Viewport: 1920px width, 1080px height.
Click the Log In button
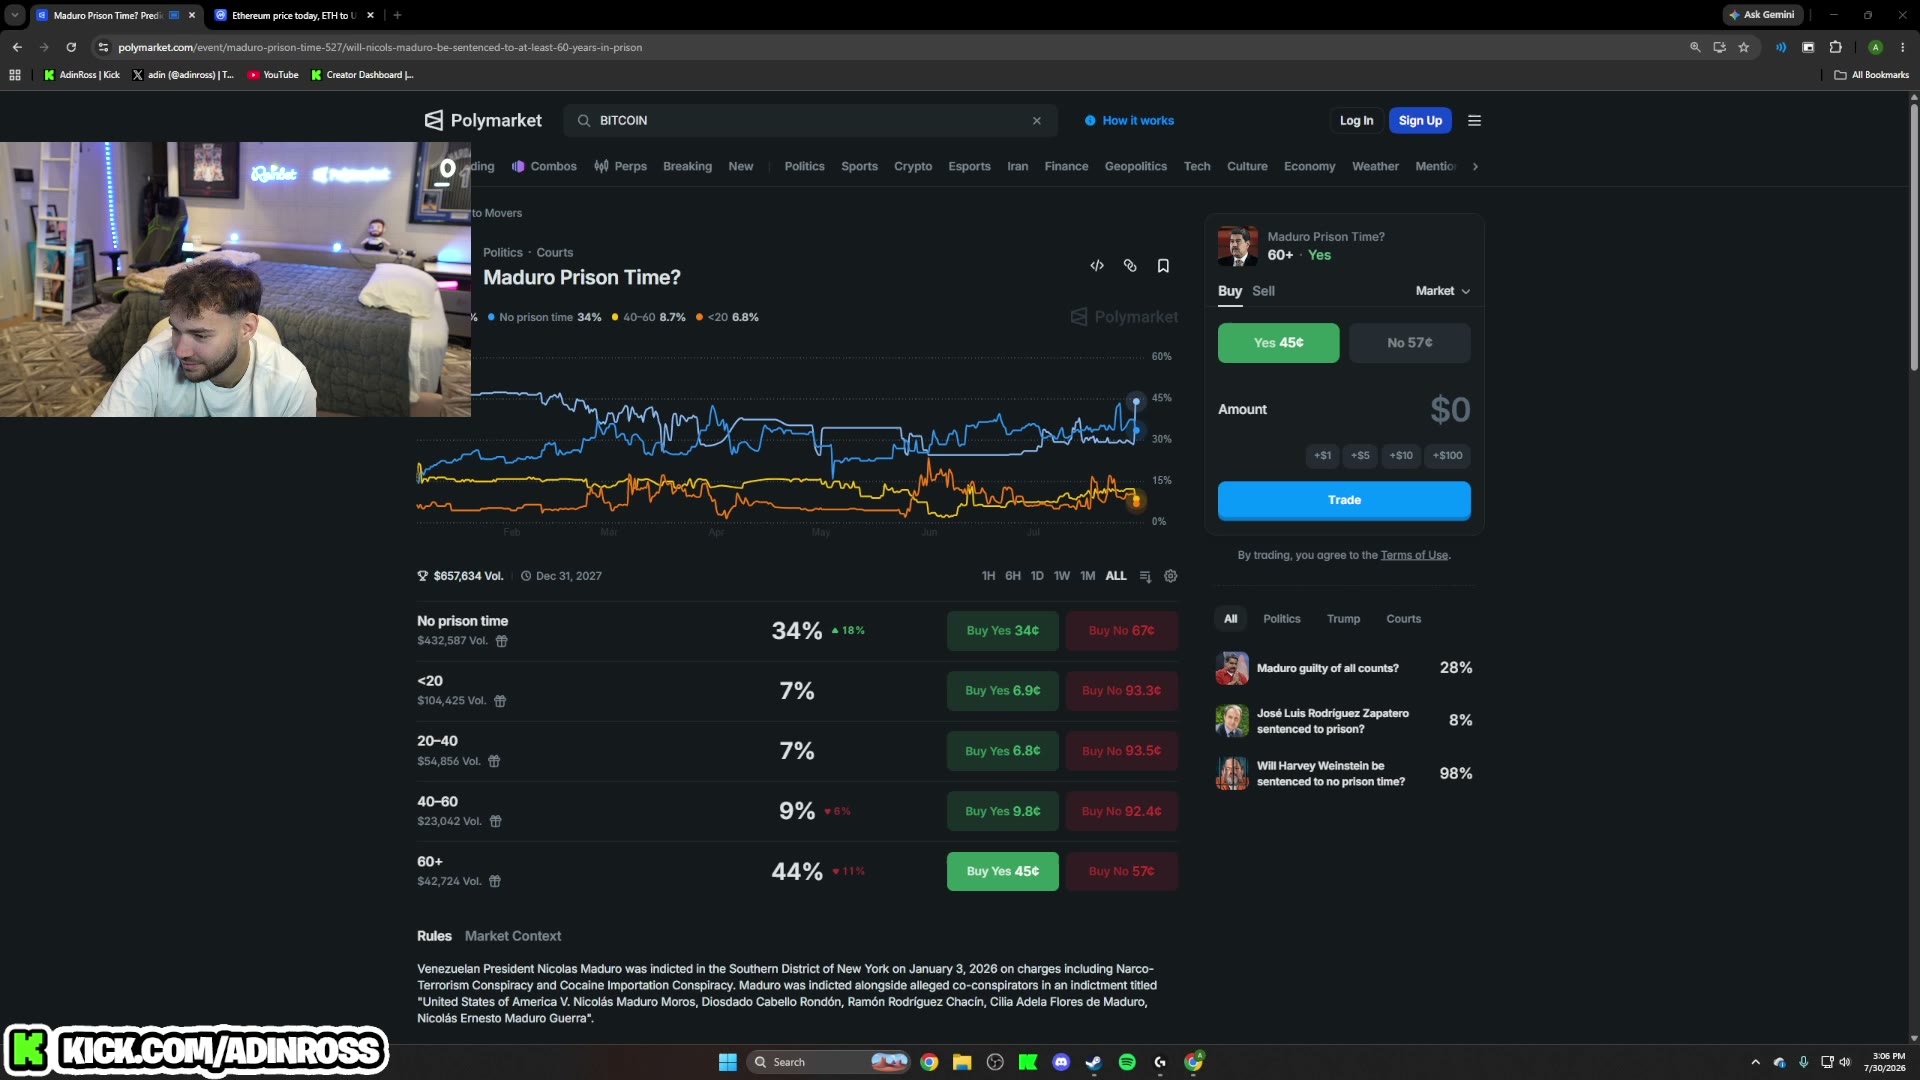click(1356, 121)
